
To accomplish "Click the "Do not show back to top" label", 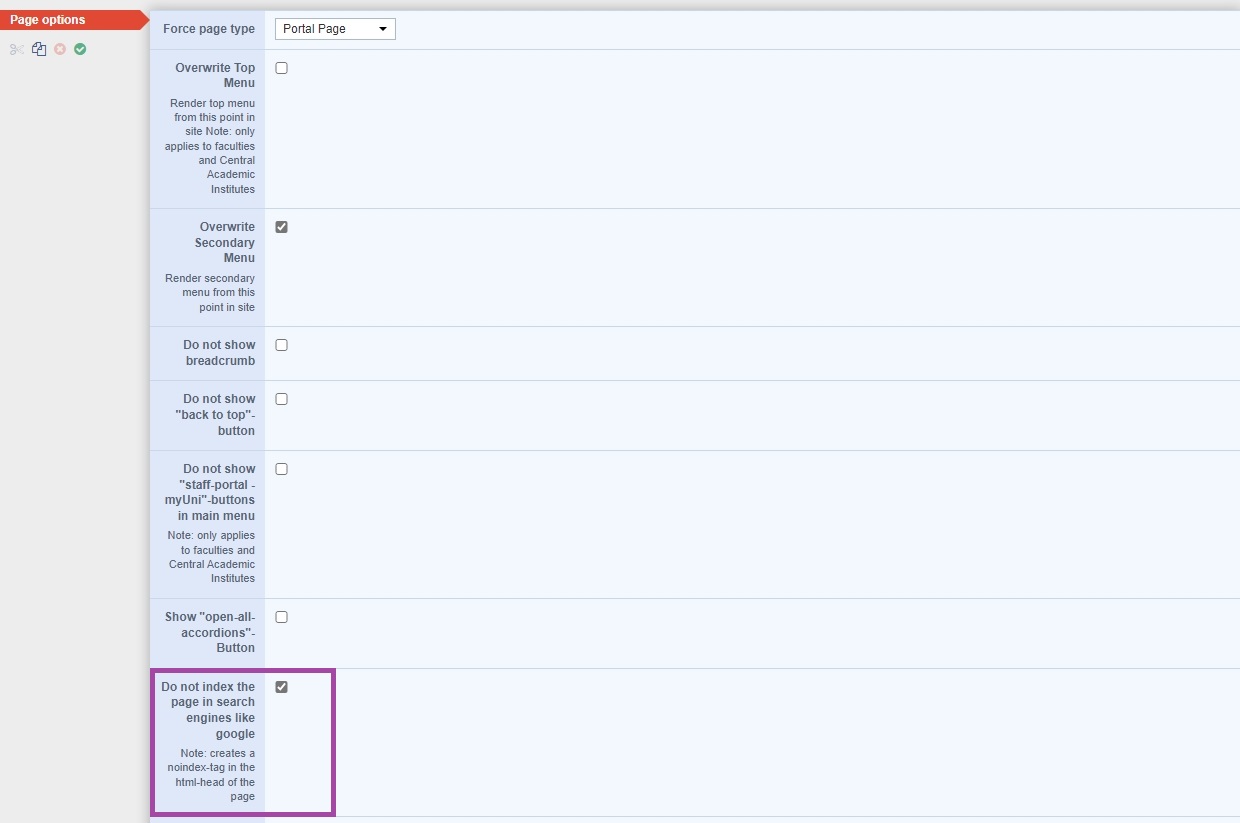I will pyautogui.click(x=219, y=414).
